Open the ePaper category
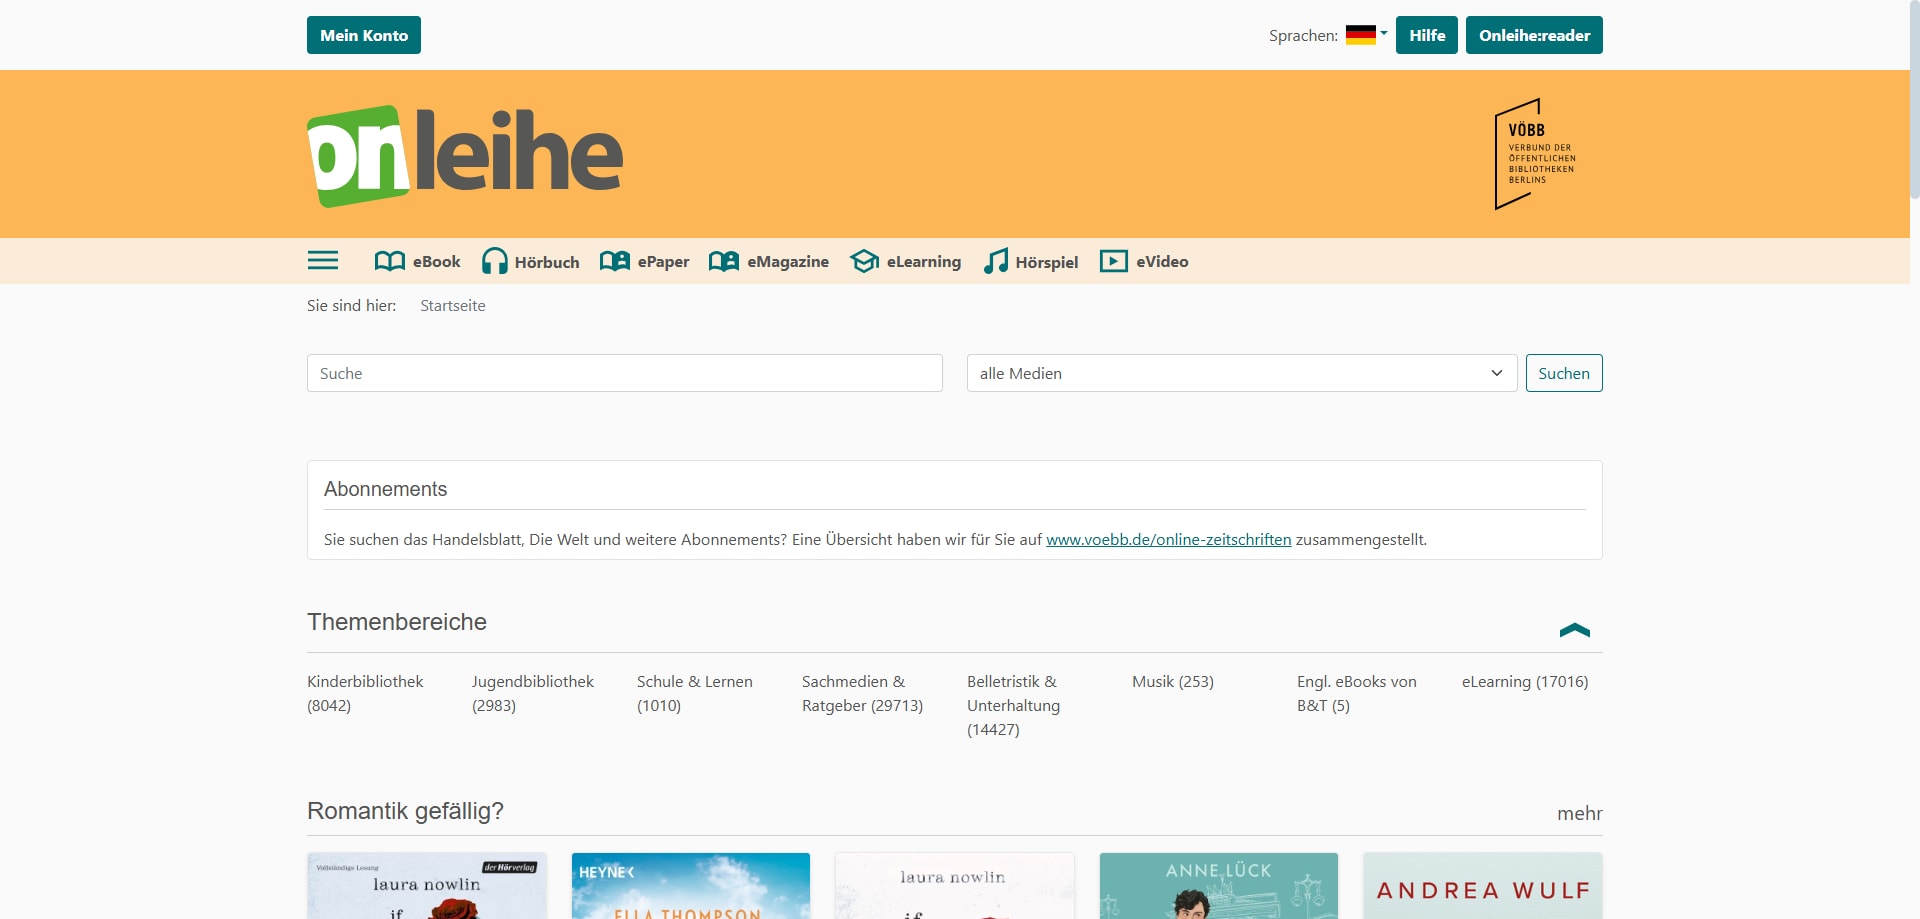This screenshot has width=1920, height=919. point(645,261)
